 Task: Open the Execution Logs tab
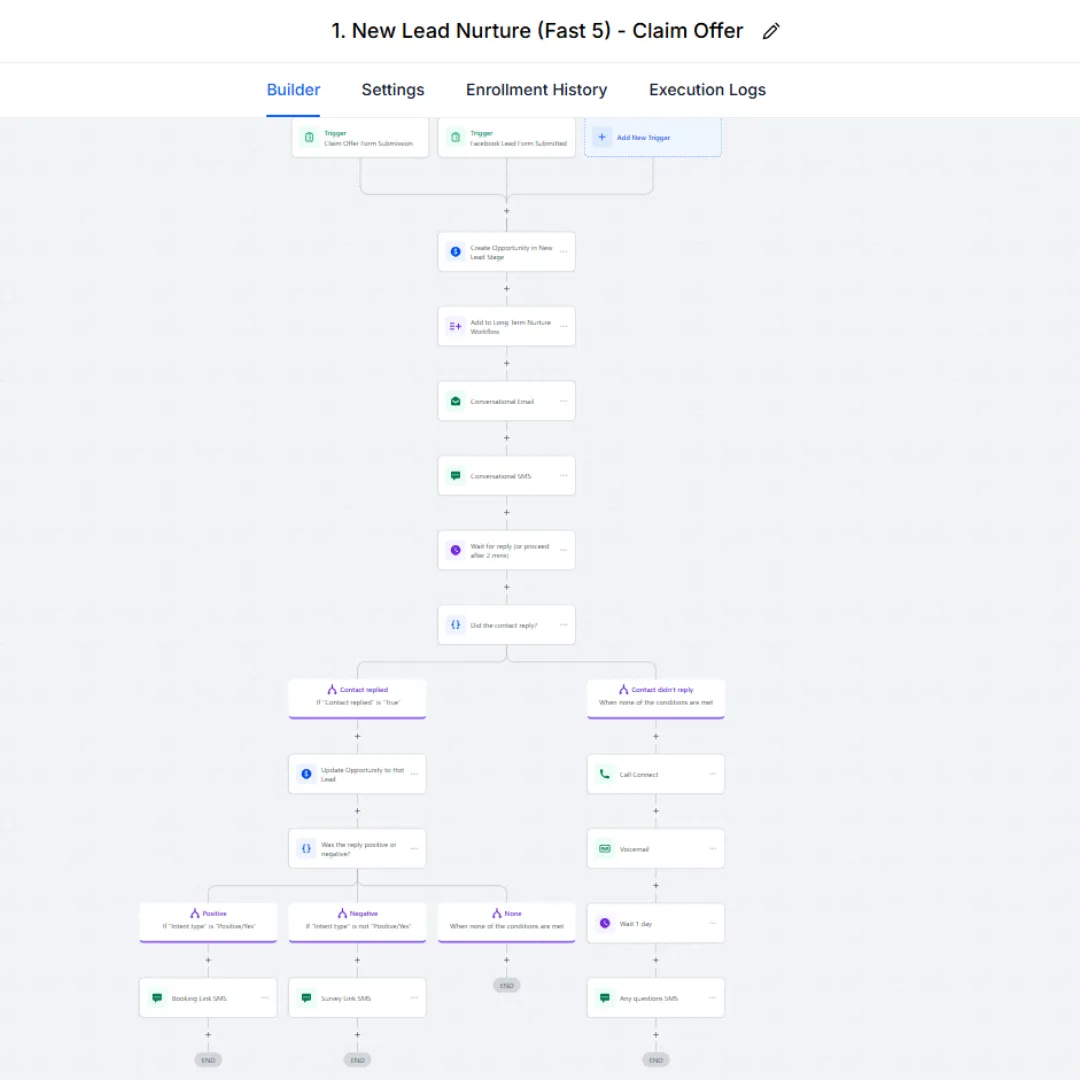coord(707,90)
